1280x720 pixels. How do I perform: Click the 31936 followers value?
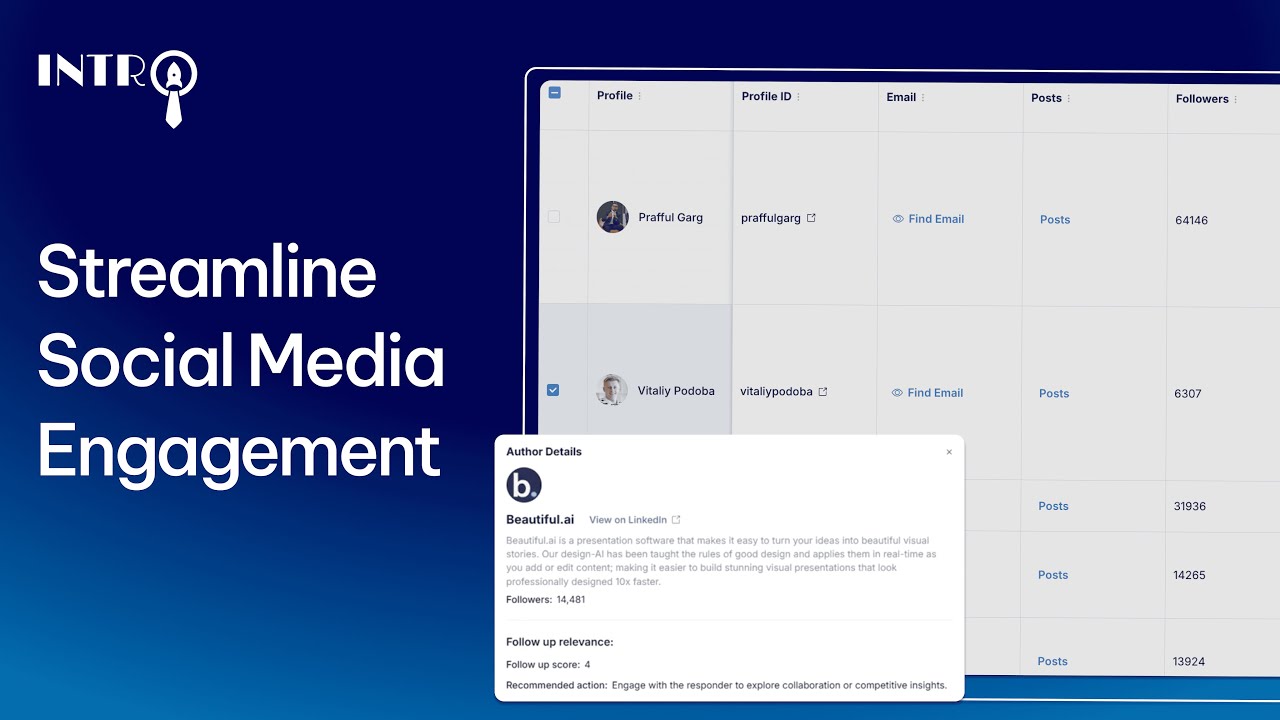1190,506
